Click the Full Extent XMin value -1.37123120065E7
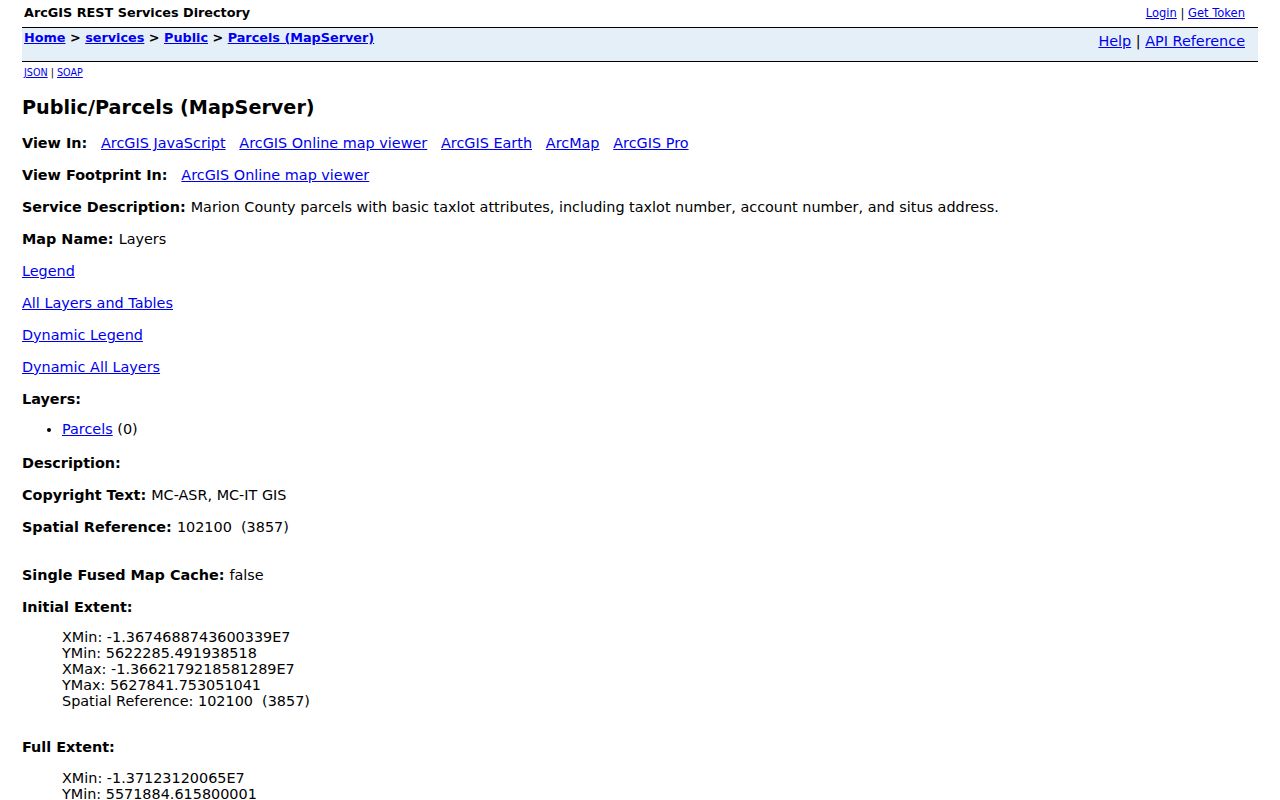Image resolution: width=1280 pixels, height=800 pixels. coord(175,778)
